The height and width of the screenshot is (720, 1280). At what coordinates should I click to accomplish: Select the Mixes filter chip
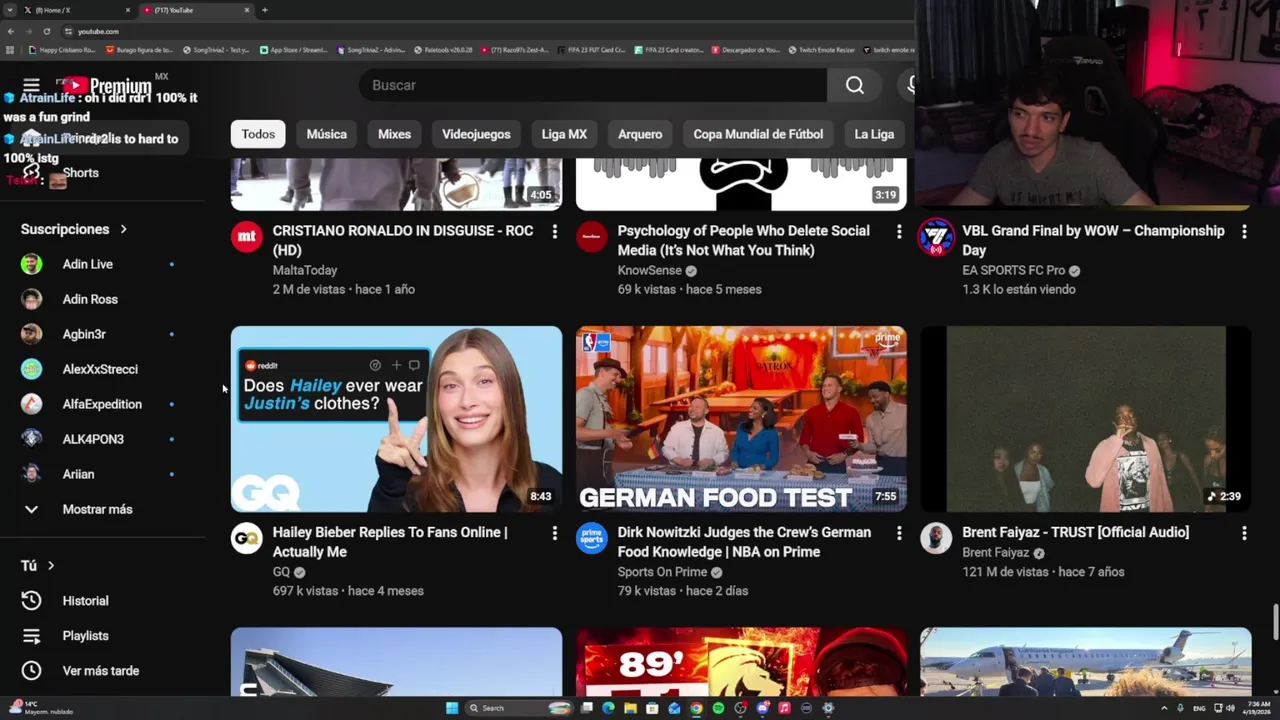(394, 134)
